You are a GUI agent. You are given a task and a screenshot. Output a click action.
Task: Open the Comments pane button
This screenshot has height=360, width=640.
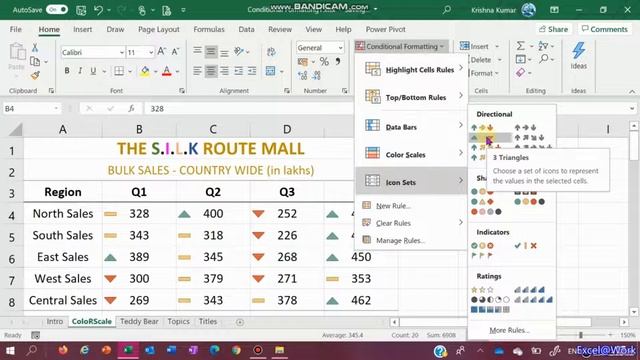pos(604,29)
